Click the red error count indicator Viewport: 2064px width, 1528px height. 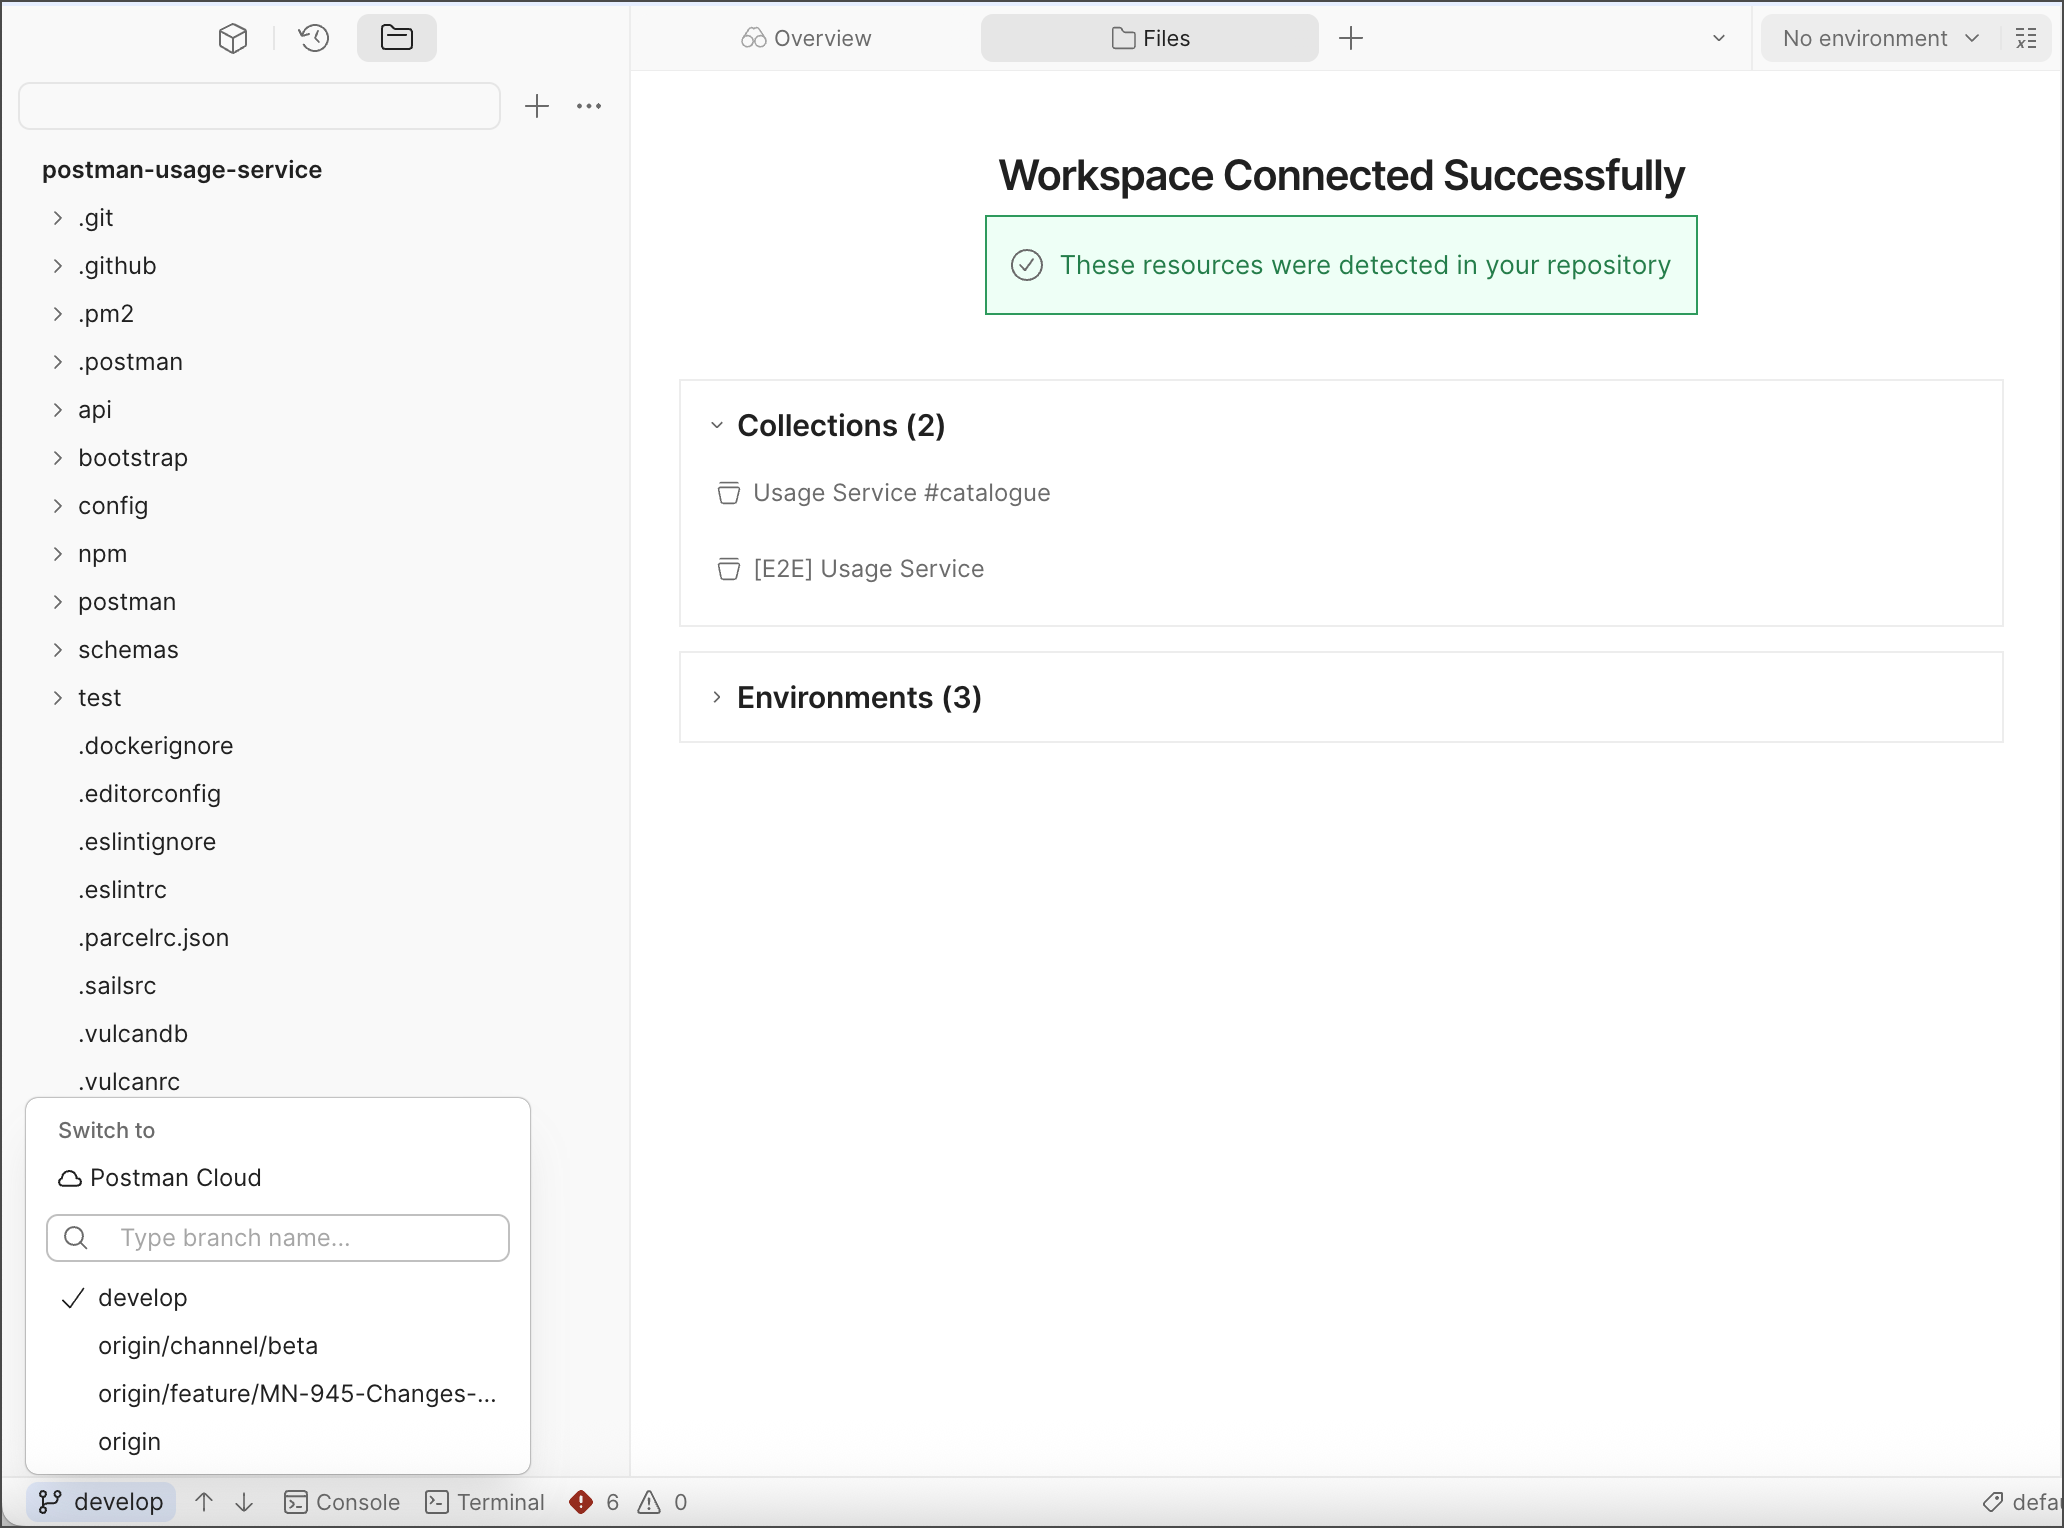[594, 1502]
